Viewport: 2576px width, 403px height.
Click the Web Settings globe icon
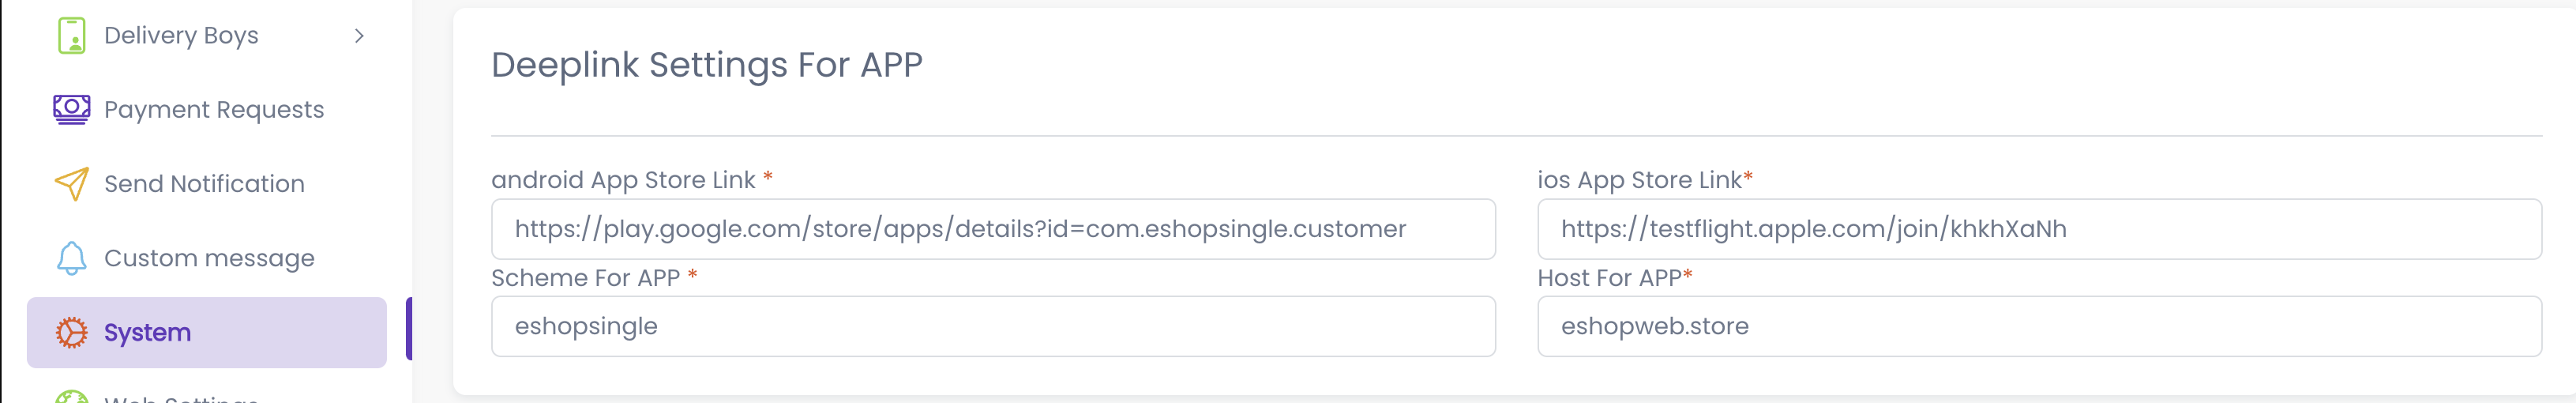[71, 397]
